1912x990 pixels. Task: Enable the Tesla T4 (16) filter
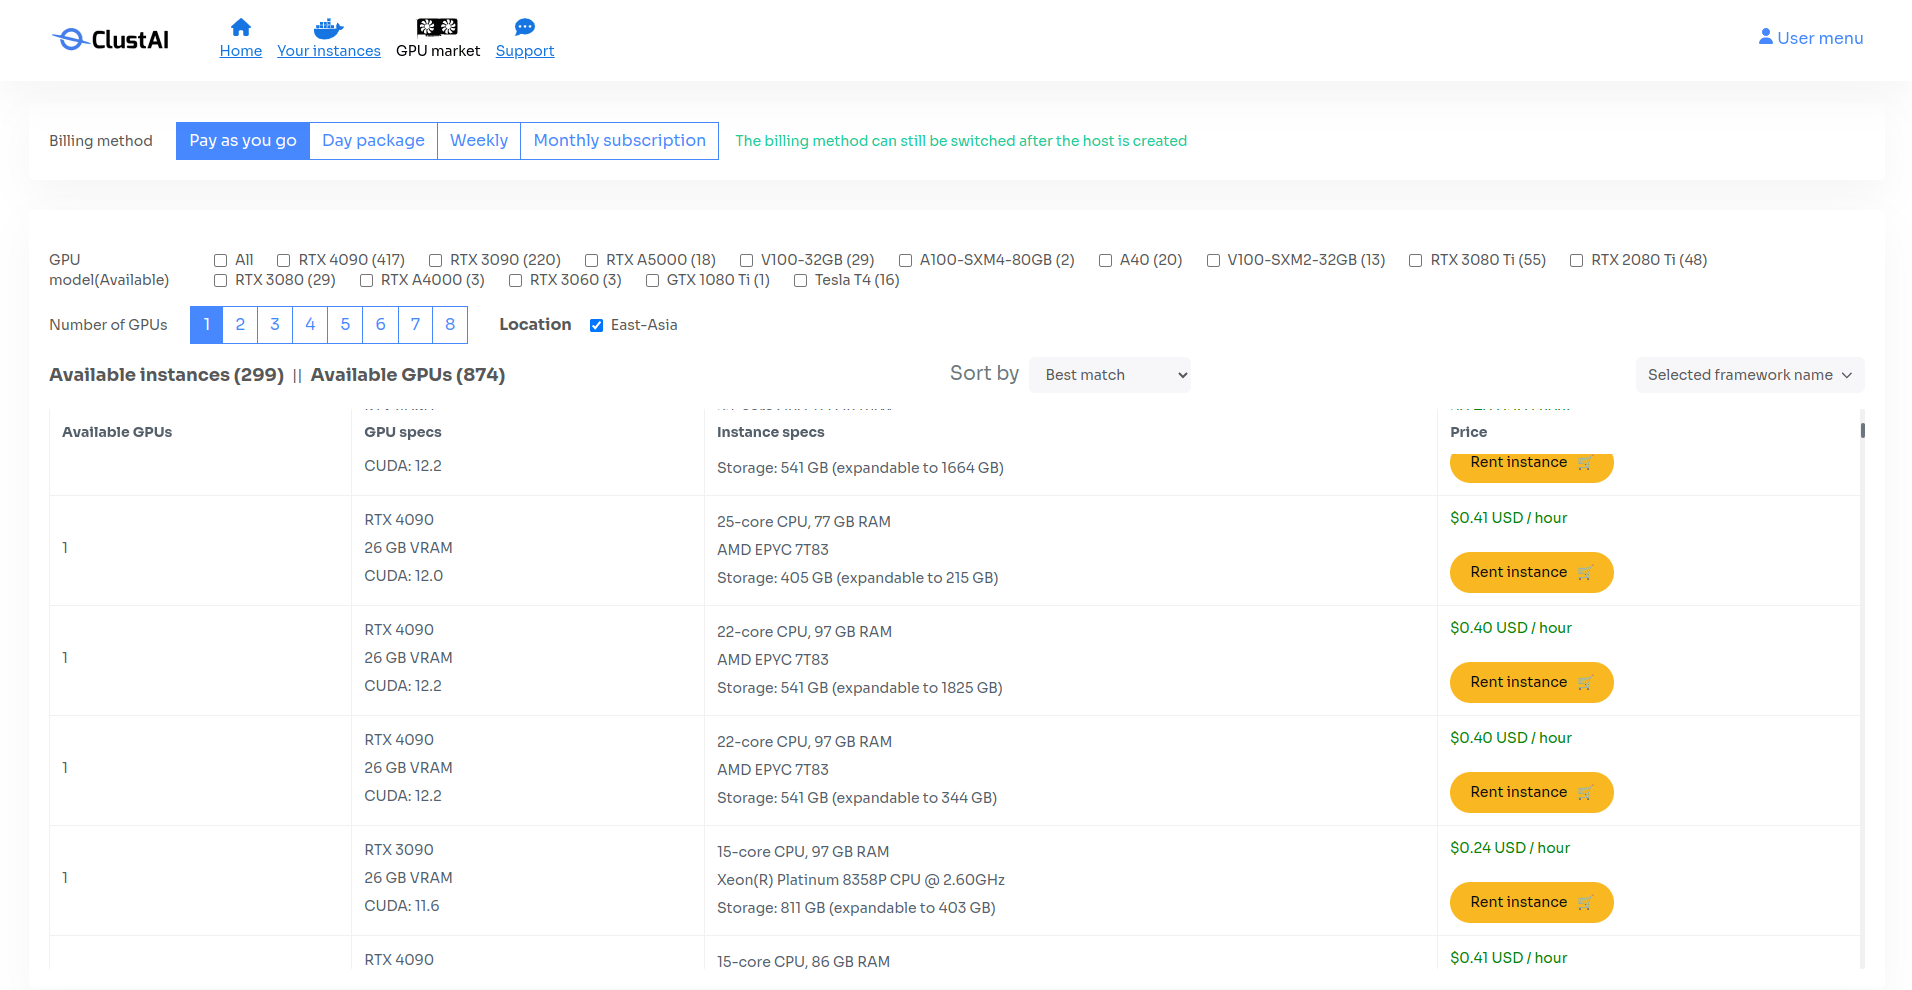click(799, 281)
